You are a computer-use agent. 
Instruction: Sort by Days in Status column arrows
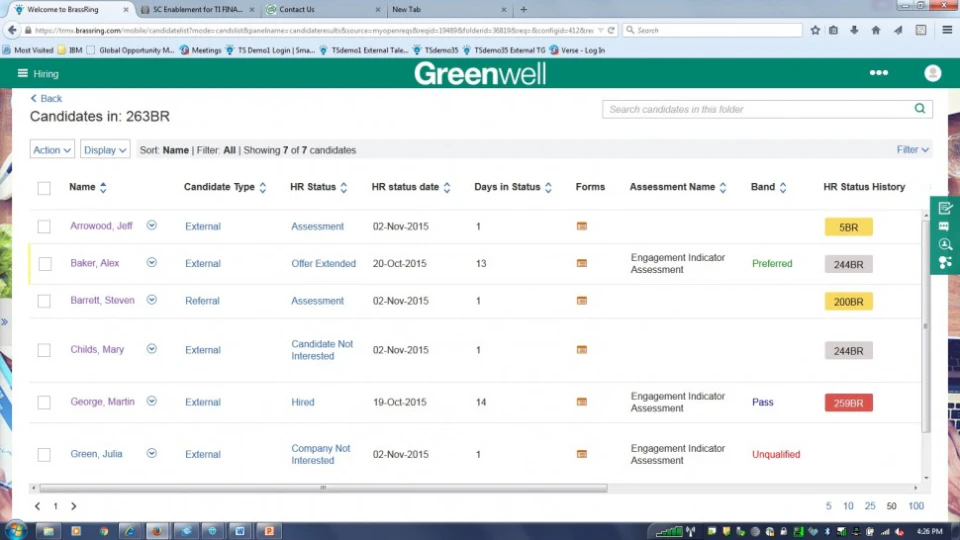pyautogui.click(x=549, y=187)
